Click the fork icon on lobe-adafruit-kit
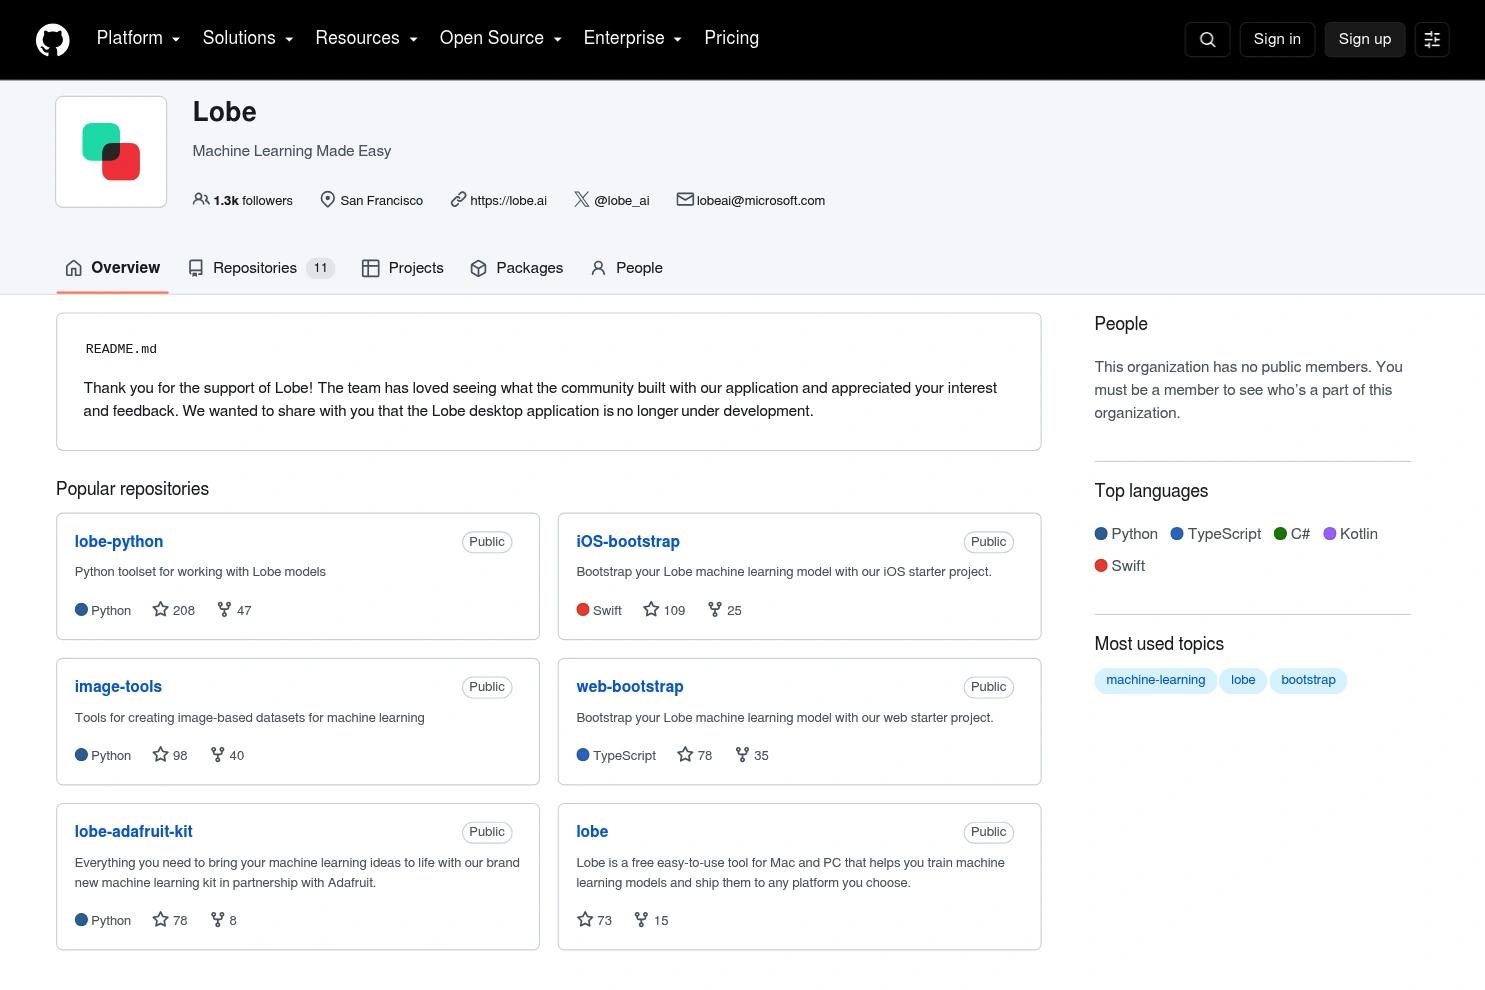This screenshot has height=990, width=1485. click(x=217, y=919)
